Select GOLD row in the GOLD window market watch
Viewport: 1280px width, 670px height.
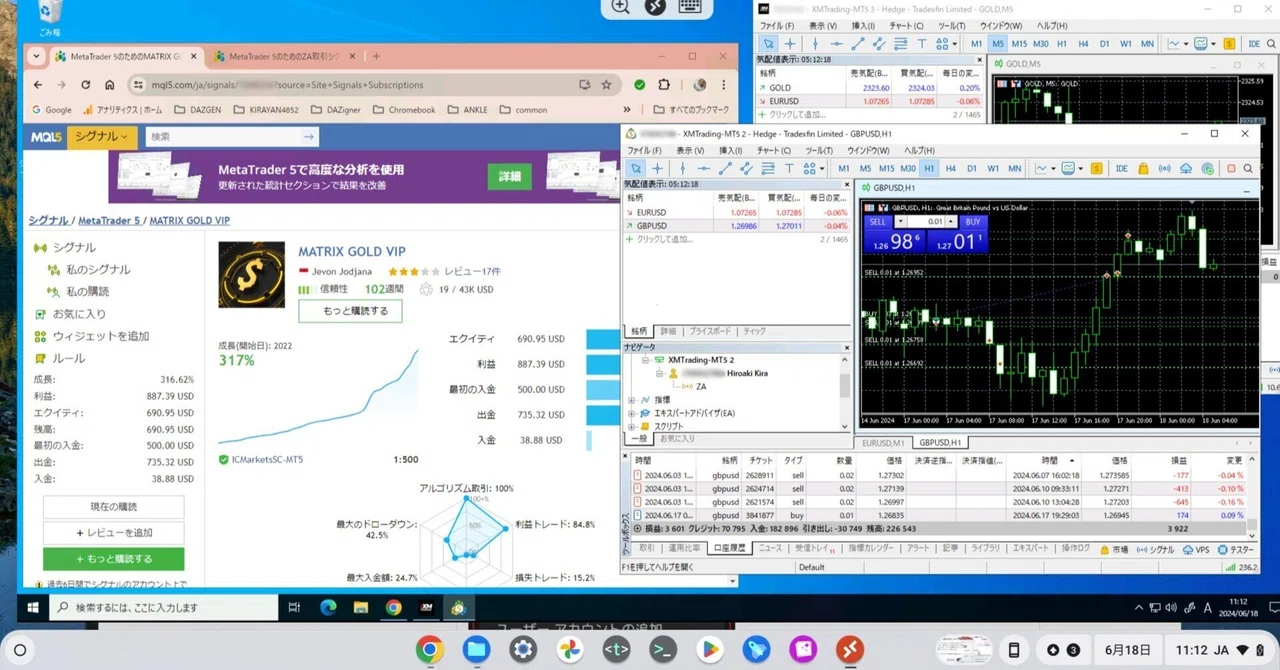(870, 88)
